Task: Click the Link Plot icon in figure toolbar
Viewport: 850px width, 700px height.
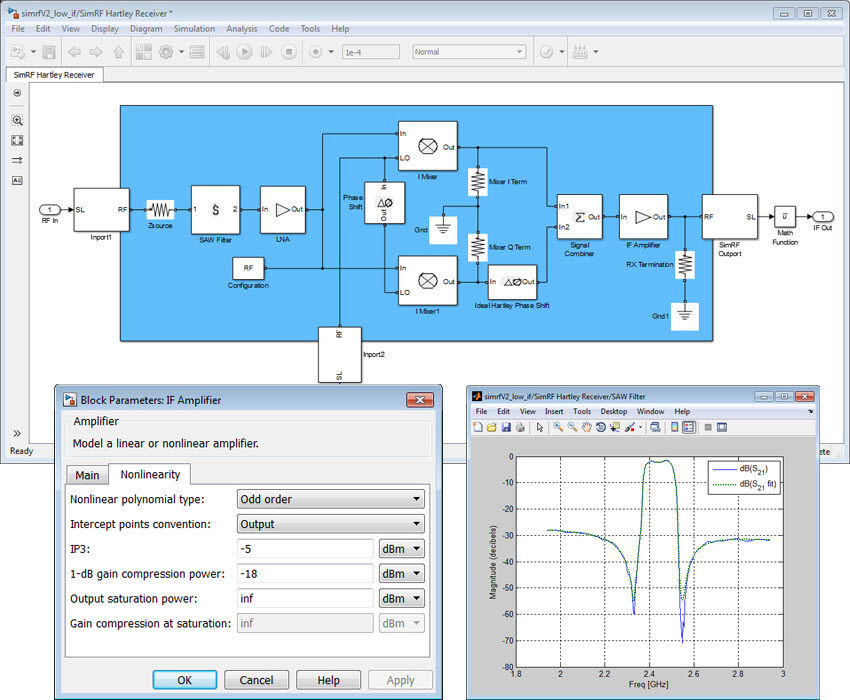Action: click(x=655, y=427)
